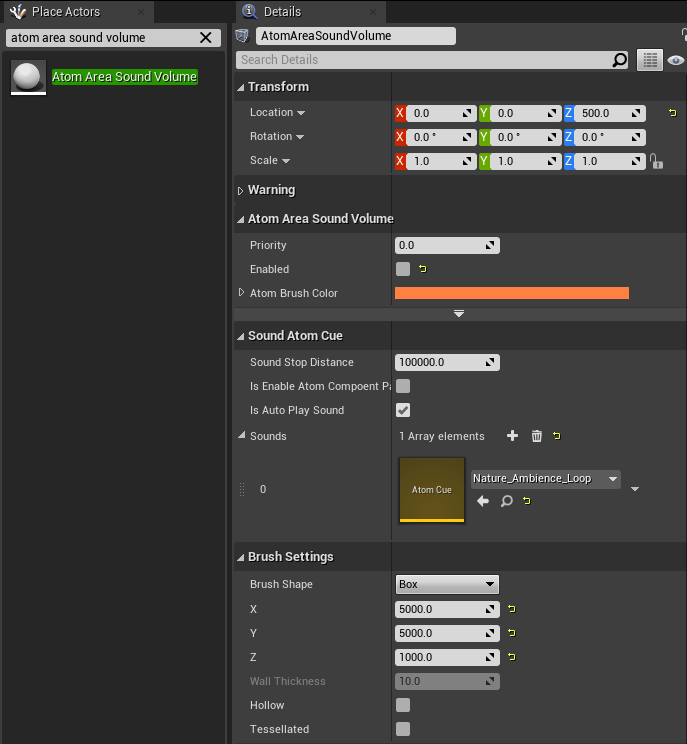The height and width of the screenshot is (744, 687).
Task: Click the drag handle of Sounds element 0
Action: (242, 489)
